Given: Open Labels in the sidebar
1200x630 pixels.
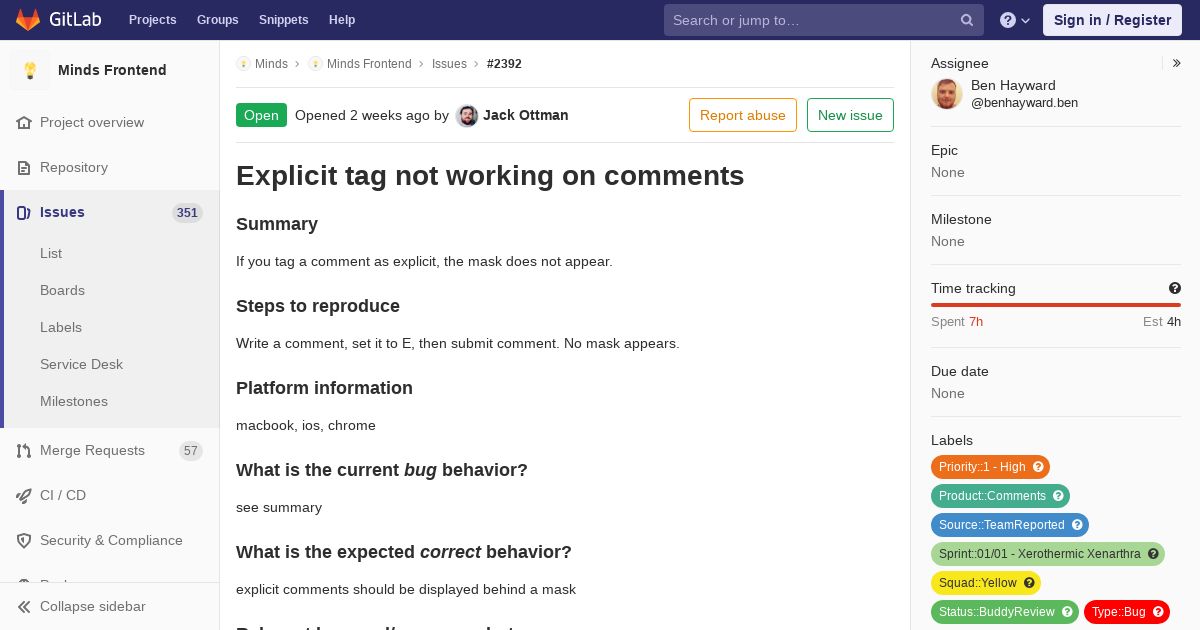Looking at the screenshot, I should [61, 327].
